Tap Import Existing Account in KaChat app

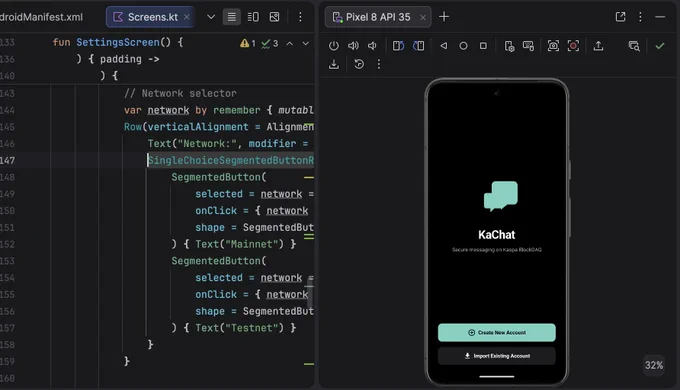(x=497, y=356)
